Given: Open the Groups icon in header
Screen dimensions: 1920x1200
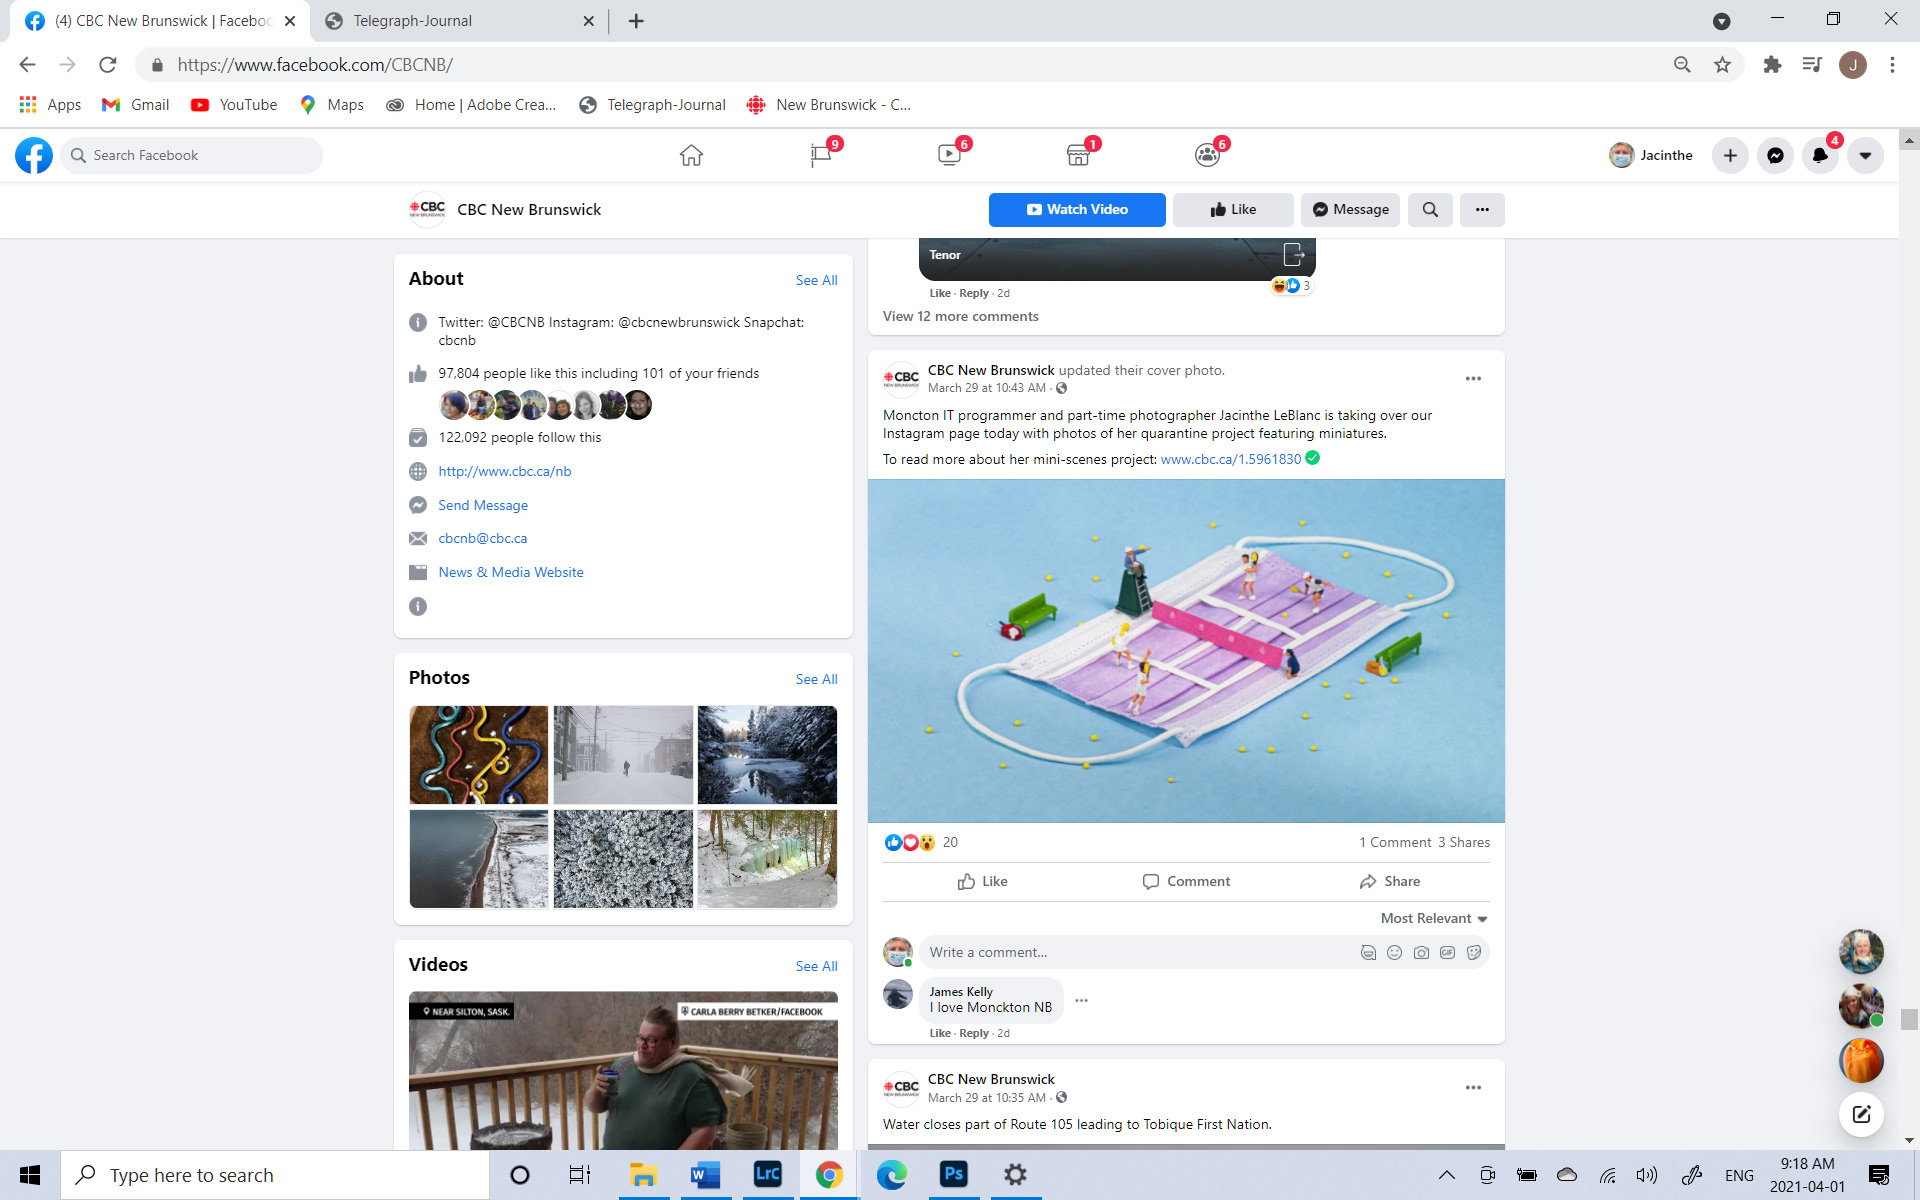Looking at the screenshot, I should [1207, 155].
